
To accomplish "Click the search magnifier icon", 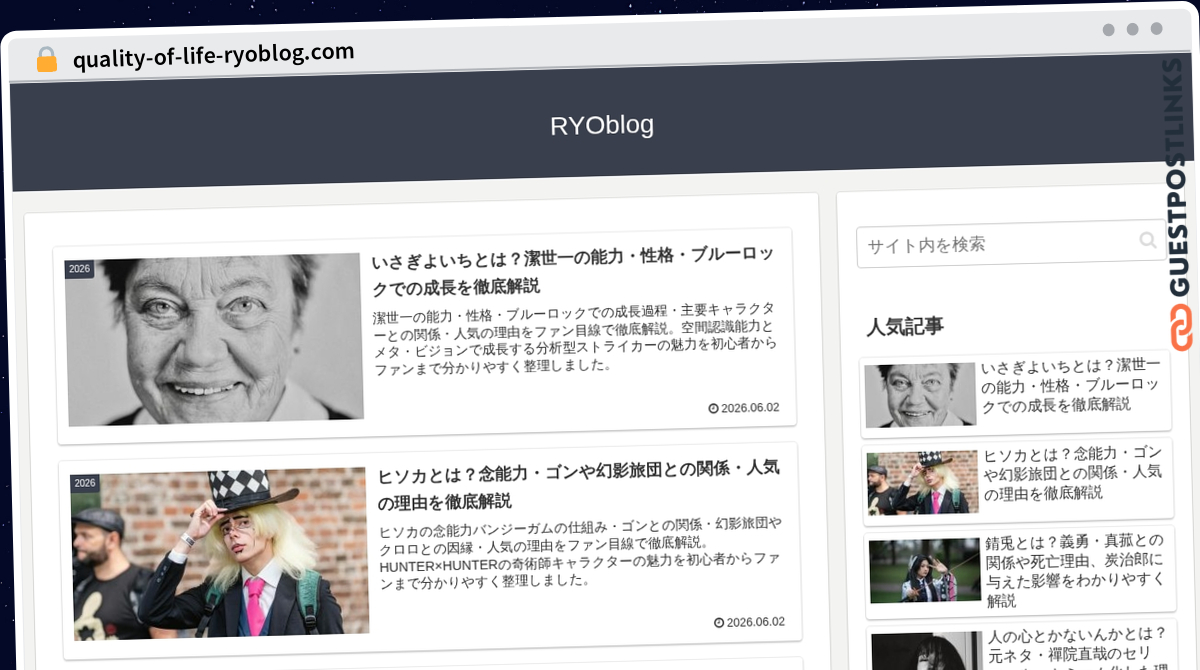I will pos(1148,240).
